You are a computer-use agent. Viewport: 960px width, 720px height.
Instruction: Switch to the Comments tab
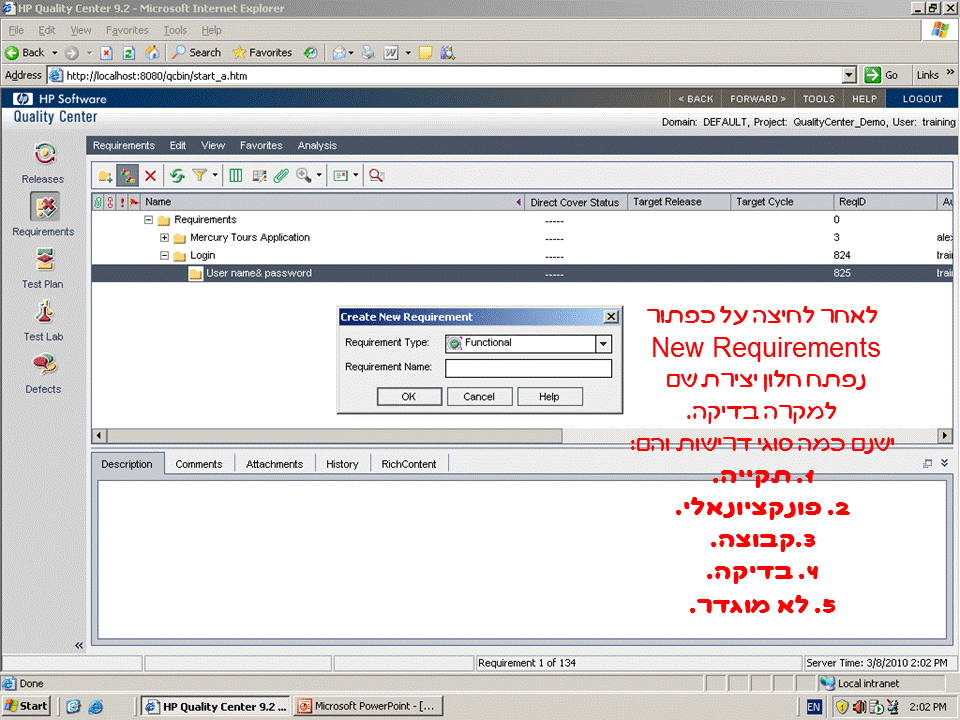(199, 464)
